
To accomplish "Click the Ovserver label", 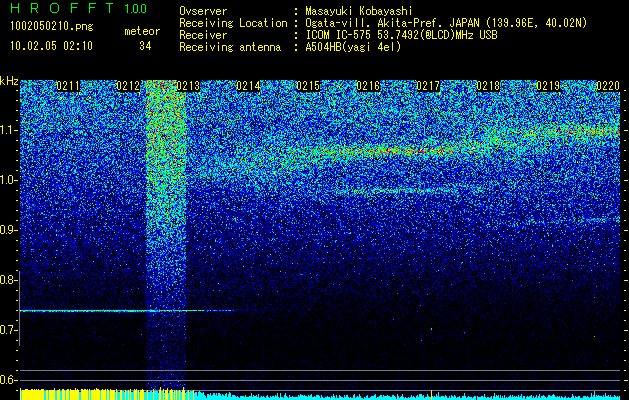I will point(203,11).
